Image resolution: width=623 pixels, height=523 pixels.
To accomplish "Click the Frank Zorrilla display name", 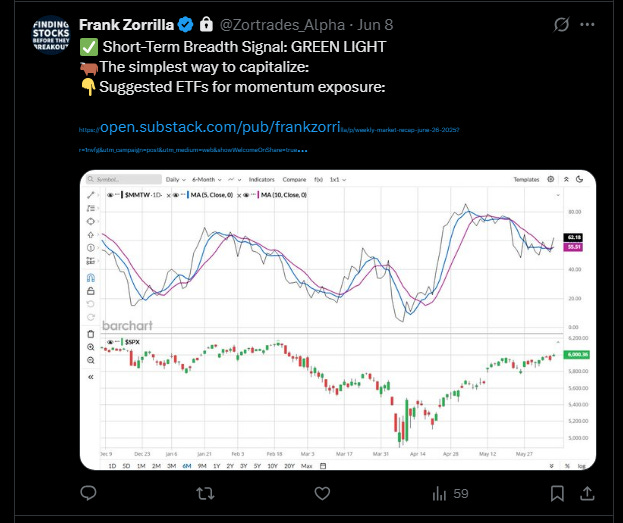I will 126,25.
